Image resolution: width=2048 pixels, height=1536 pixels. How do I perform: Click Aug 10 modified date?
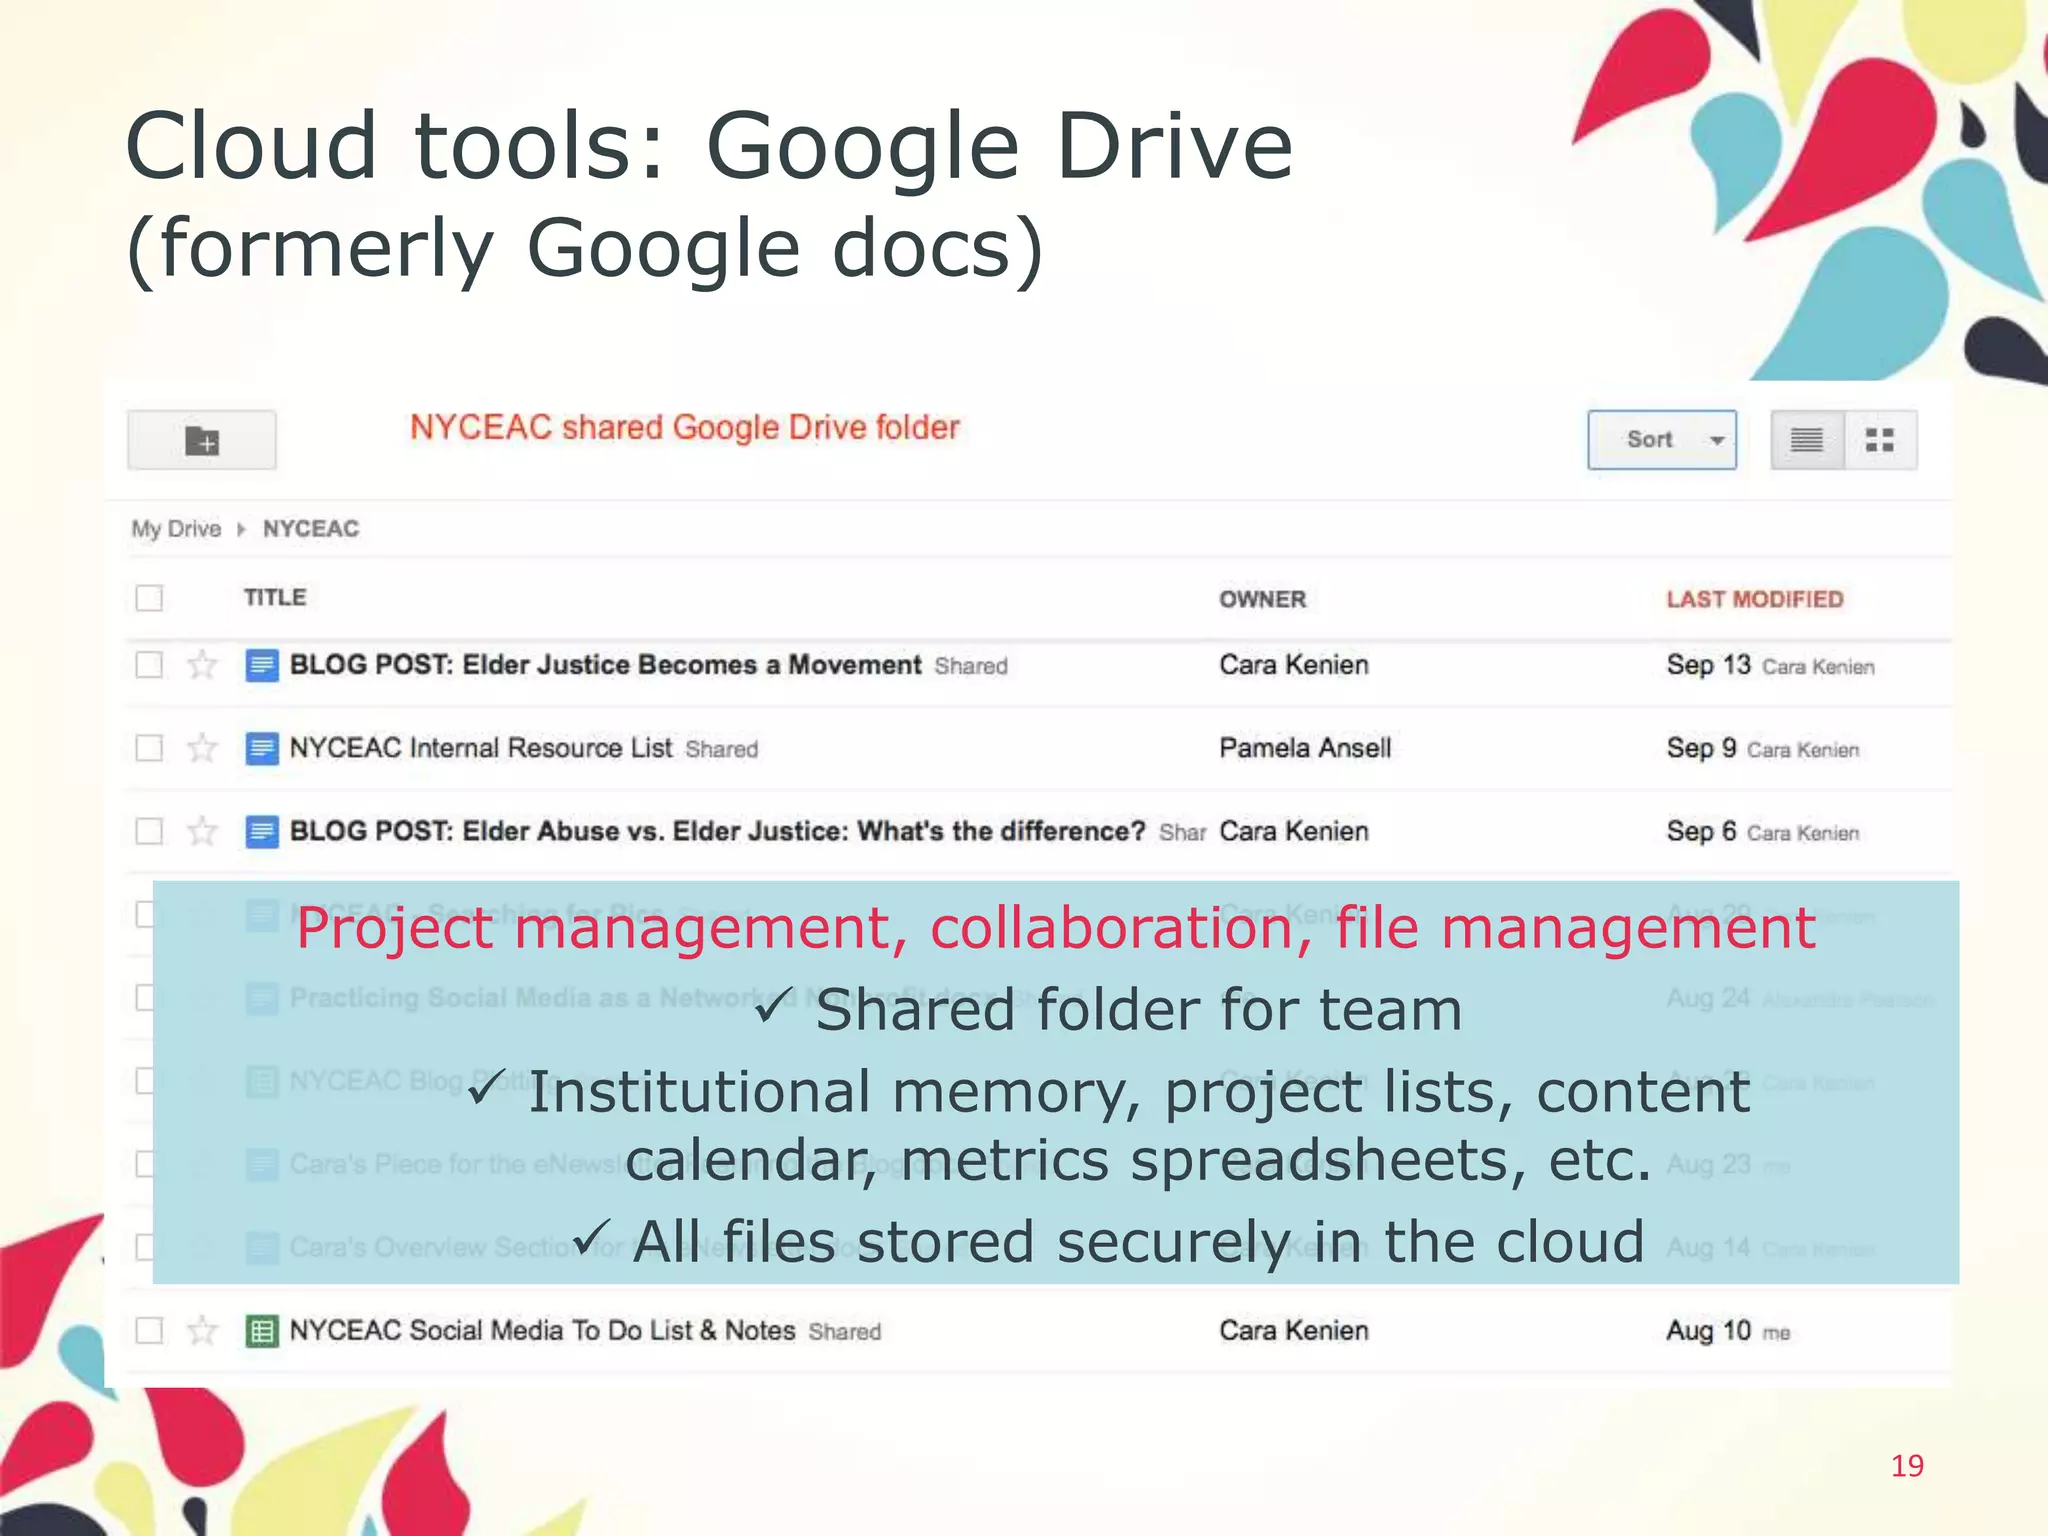click(1708, 1330)
